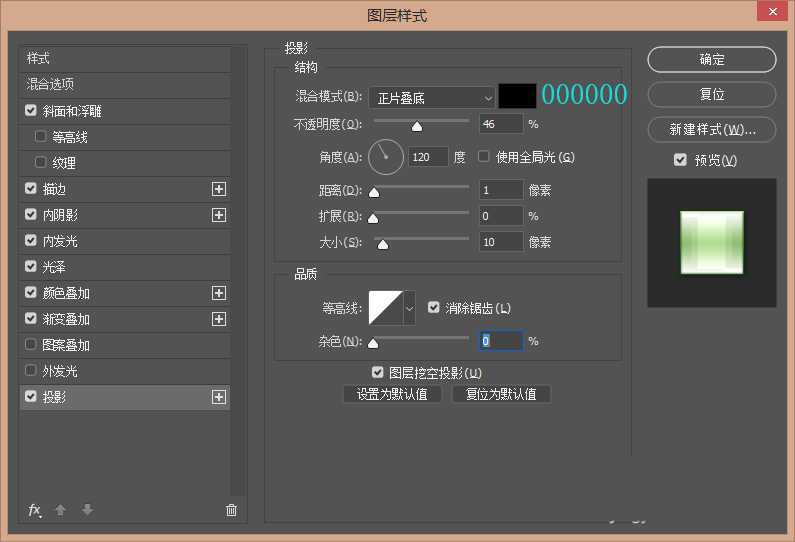Move effect up with the up arrow
The width and height of the screenshot is (795, 542).
[60, 510]
